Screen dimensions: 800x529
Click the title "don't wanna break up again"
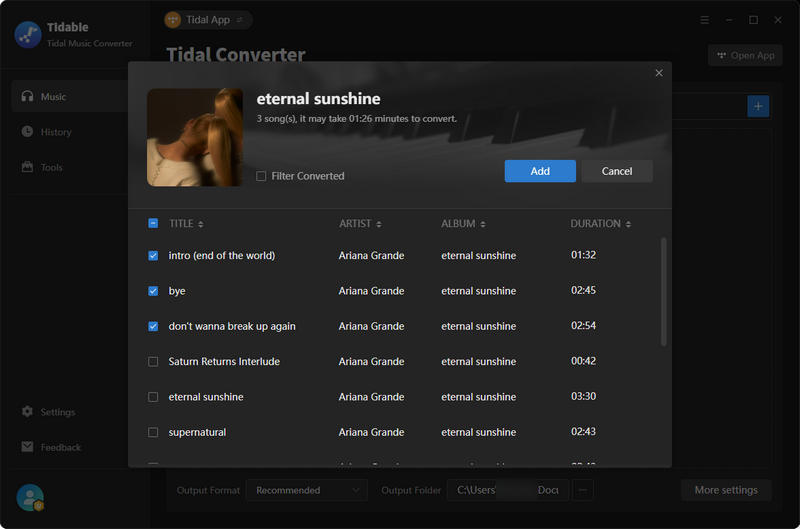point(232,326)
